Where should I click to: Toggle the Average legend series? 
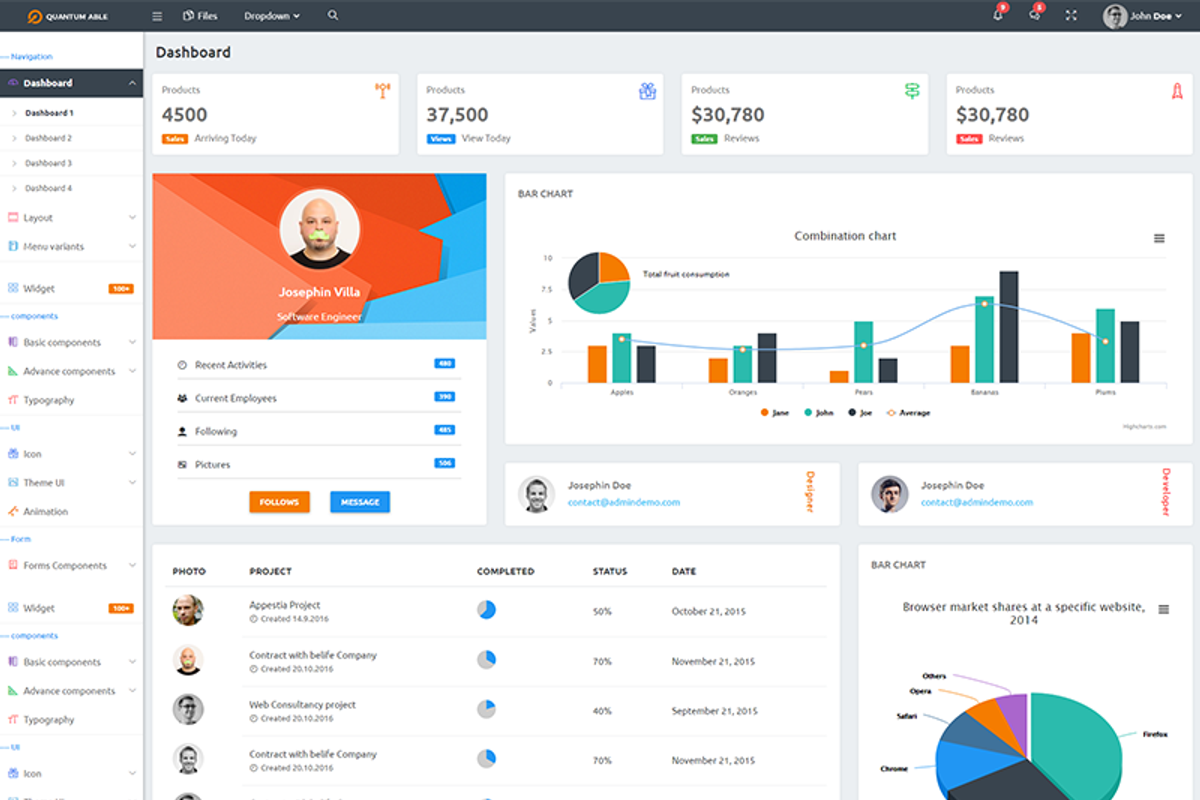coord(908,412)
